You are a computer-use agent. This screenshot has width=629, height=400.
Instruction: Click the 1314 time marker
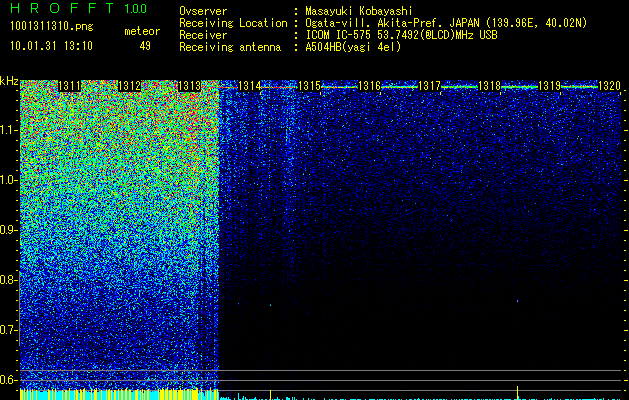tap(250, 86)
